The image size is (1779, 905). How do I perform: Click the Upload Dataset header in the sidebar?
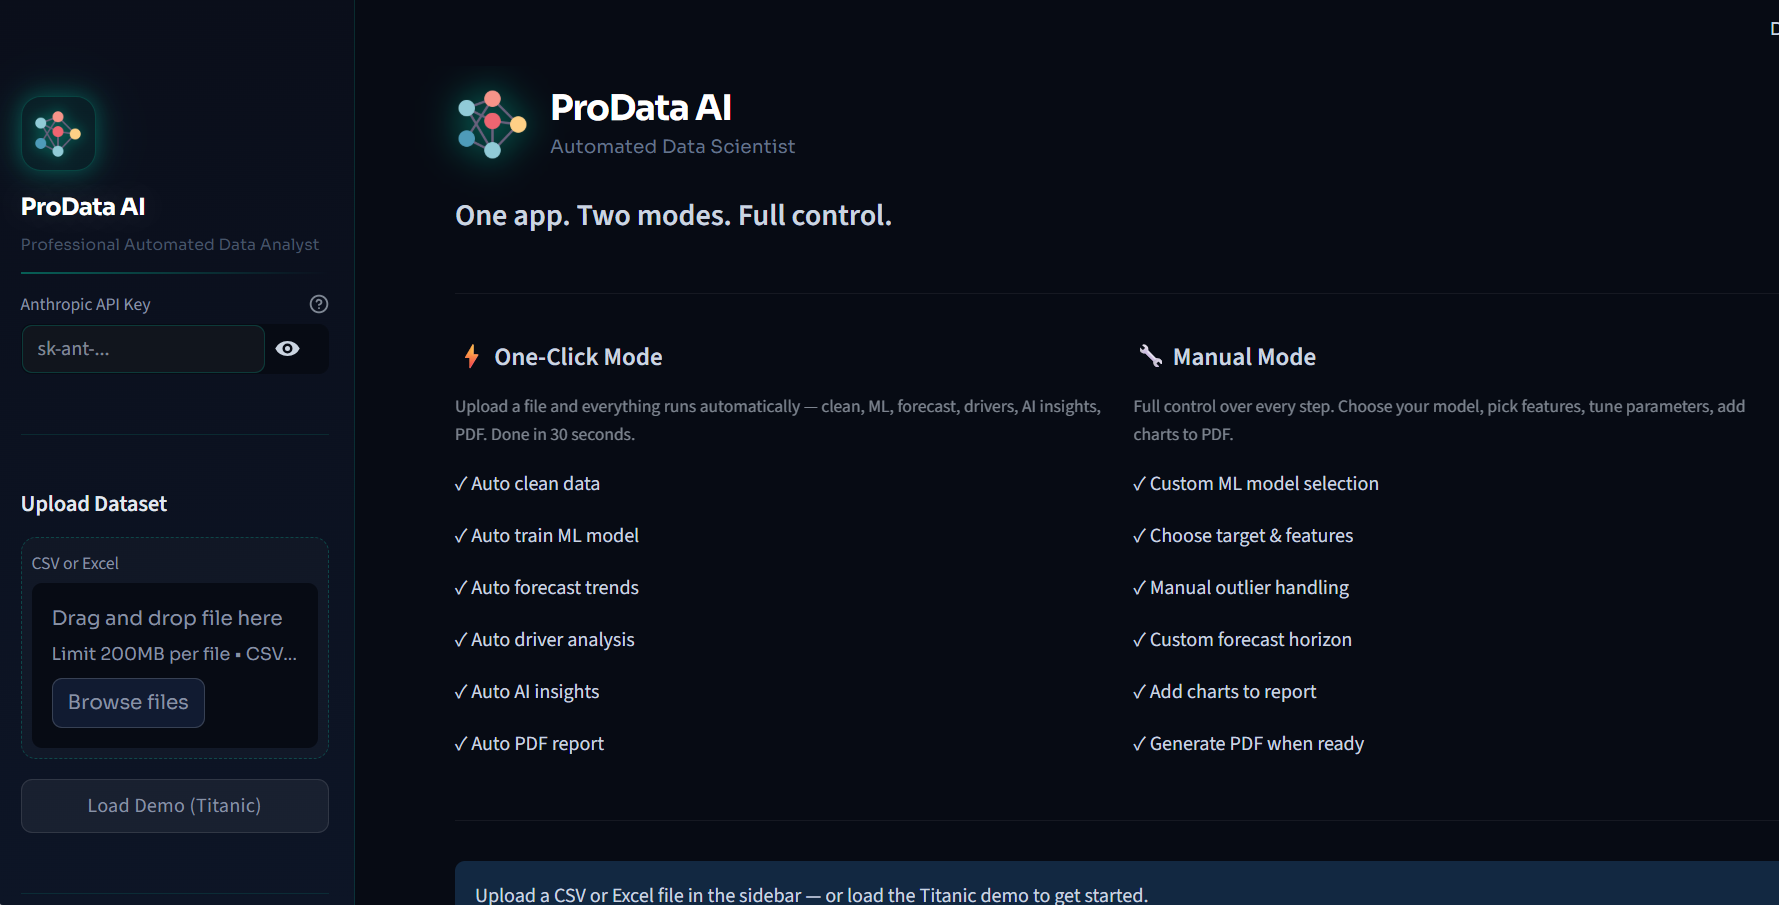point(93,503)
